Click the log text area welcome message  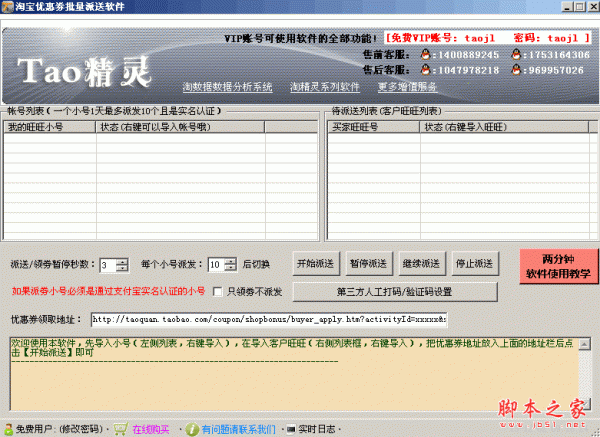[292, 348]
